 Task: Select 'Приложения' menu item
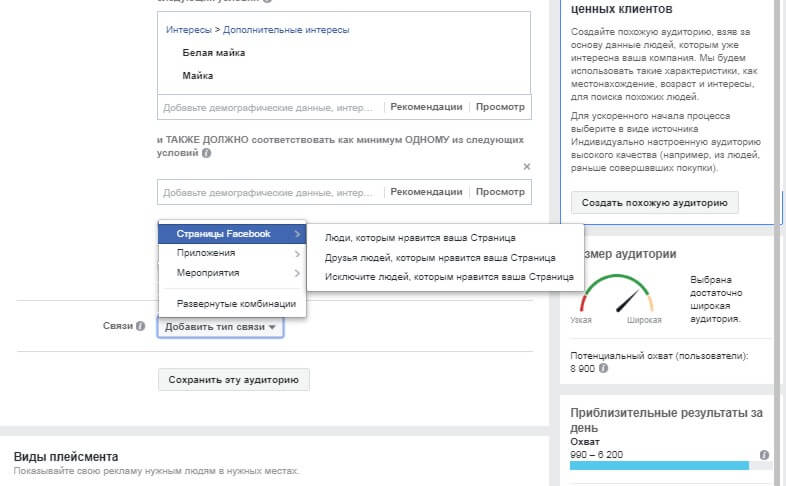tap(232, 253)
